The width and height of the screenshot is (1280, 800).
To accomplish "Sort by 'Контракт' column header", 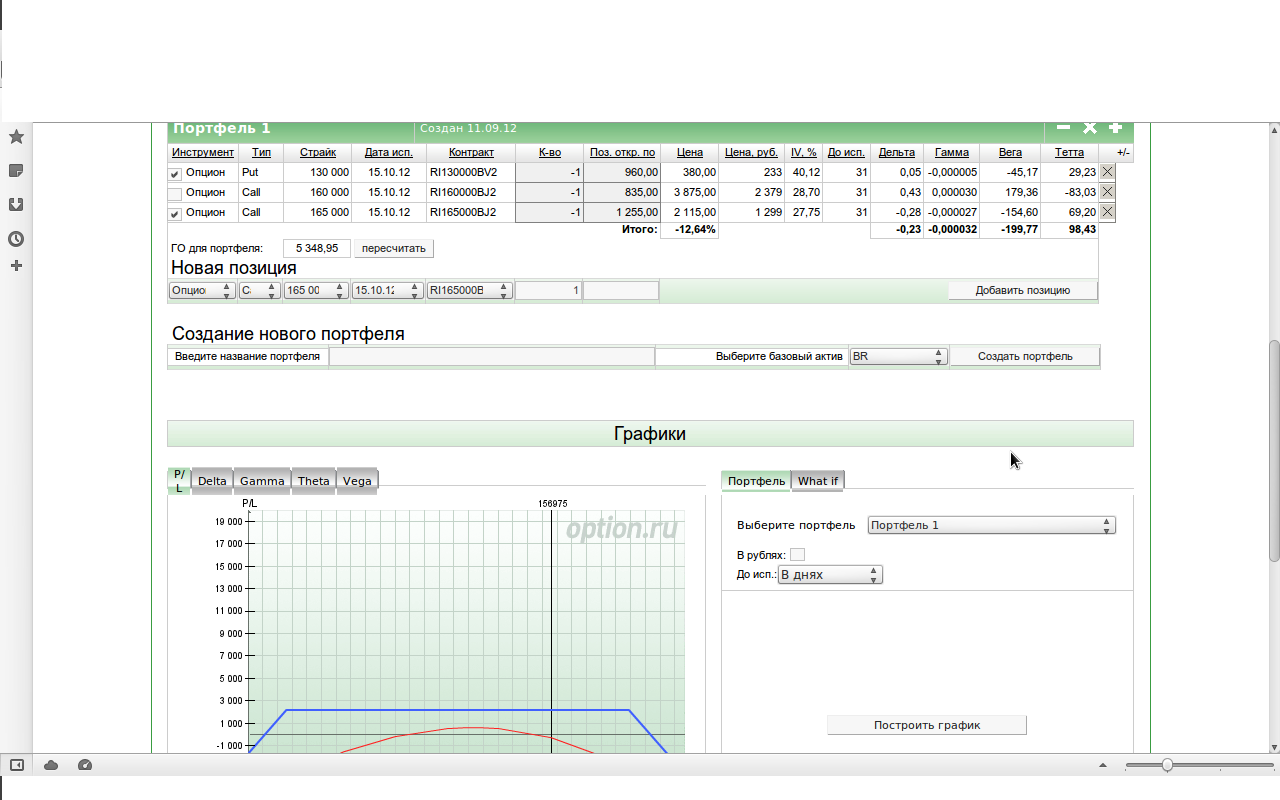I will pos(471,152).
